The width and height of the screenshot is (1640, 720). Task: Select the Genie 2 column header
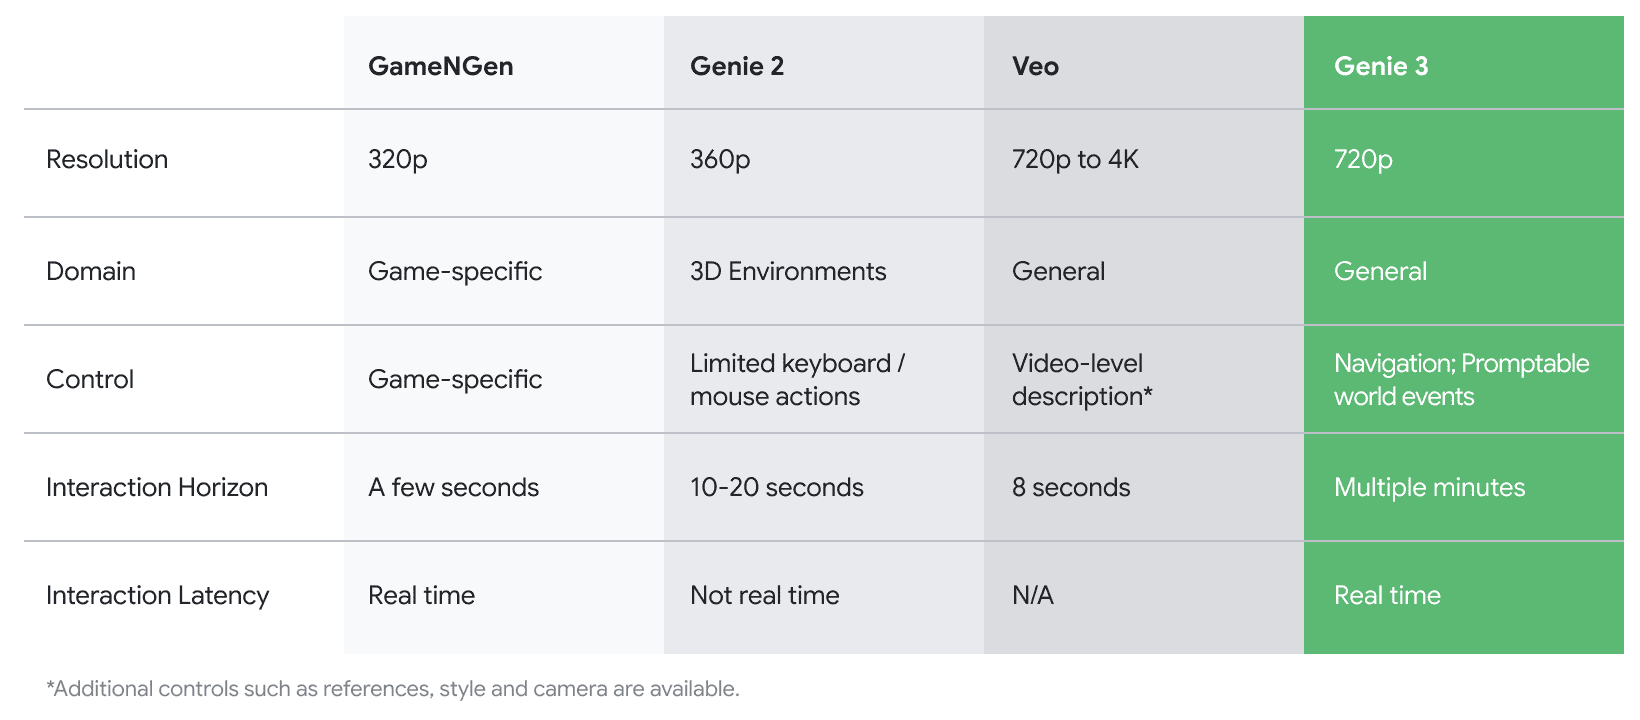[x=737, y=66]
